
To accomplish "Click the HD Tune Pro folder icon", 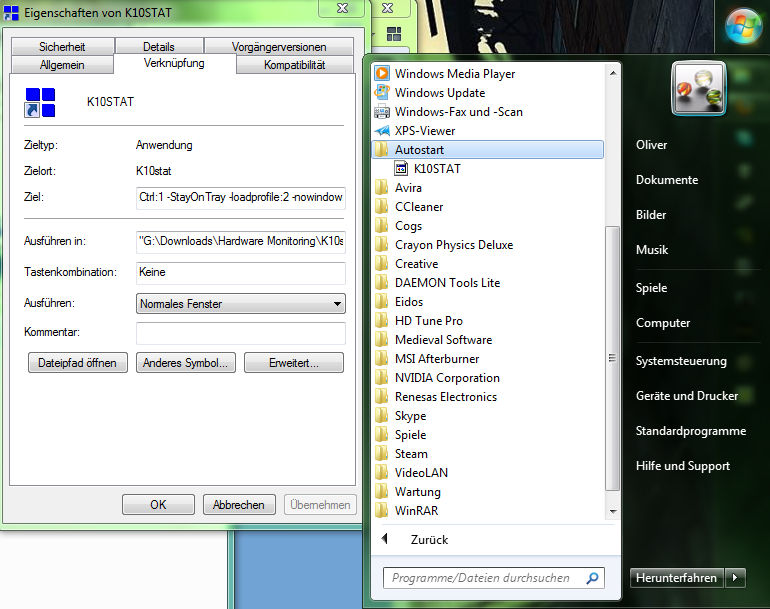I will pyautogui.click(x=381, y=321).
